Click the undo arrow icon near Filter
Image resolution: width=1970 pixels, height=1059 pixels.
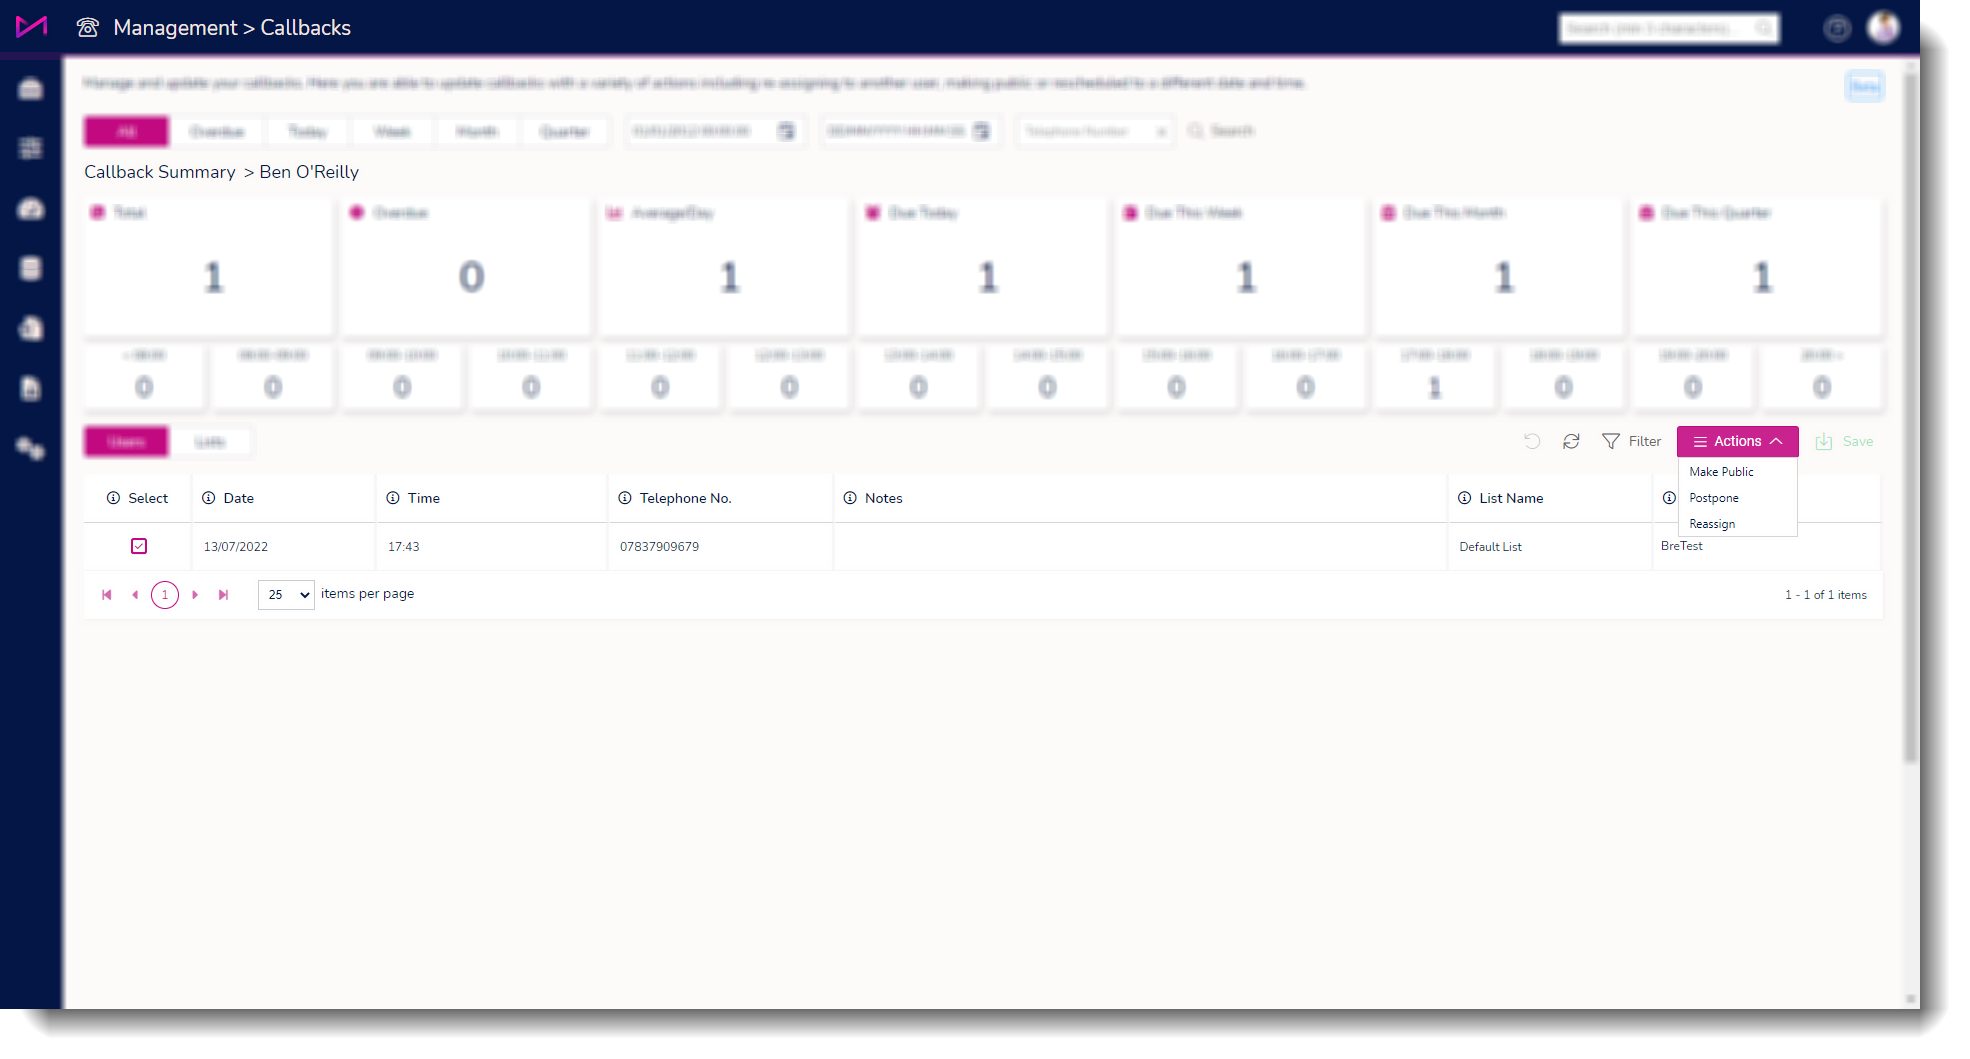coord(1532,441)
